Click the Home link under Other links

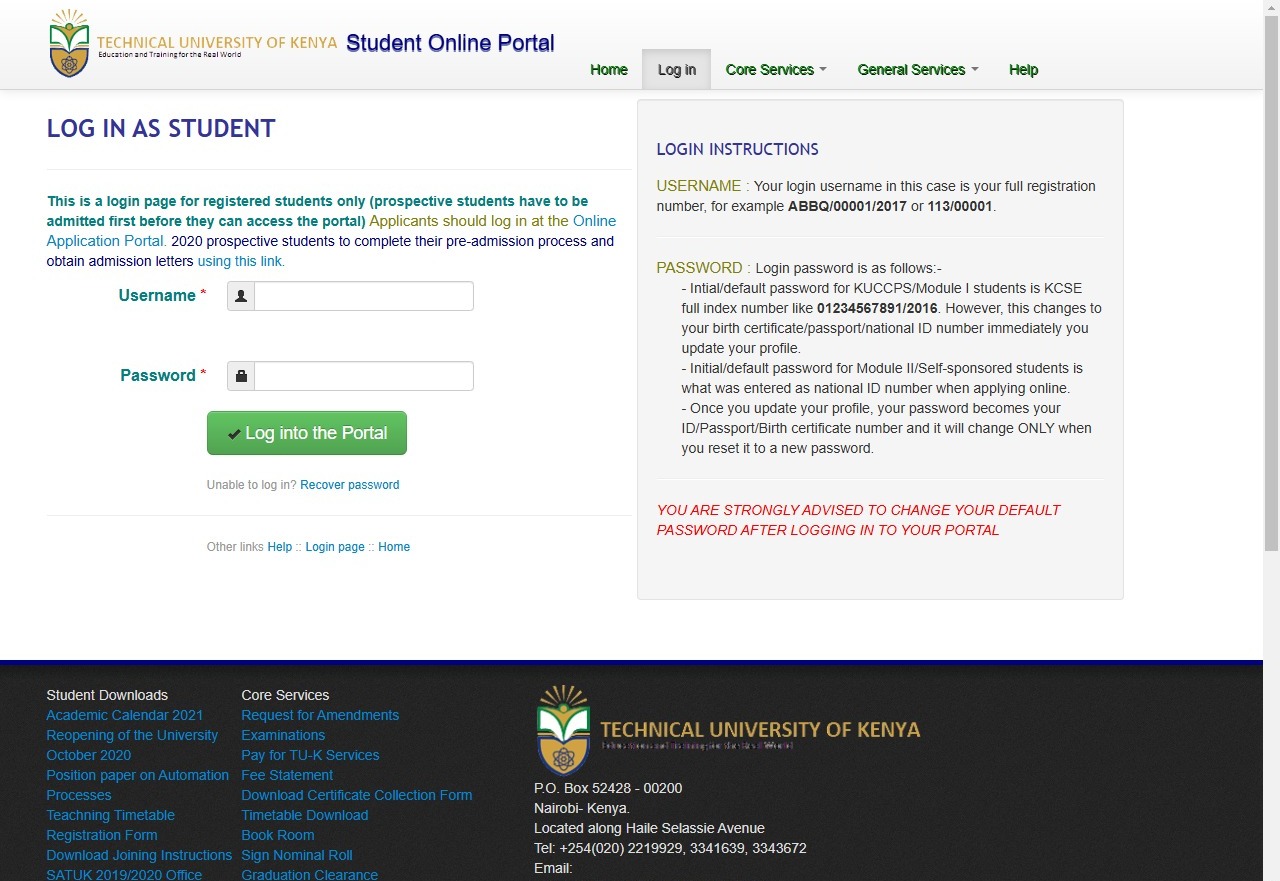(394, 547)
